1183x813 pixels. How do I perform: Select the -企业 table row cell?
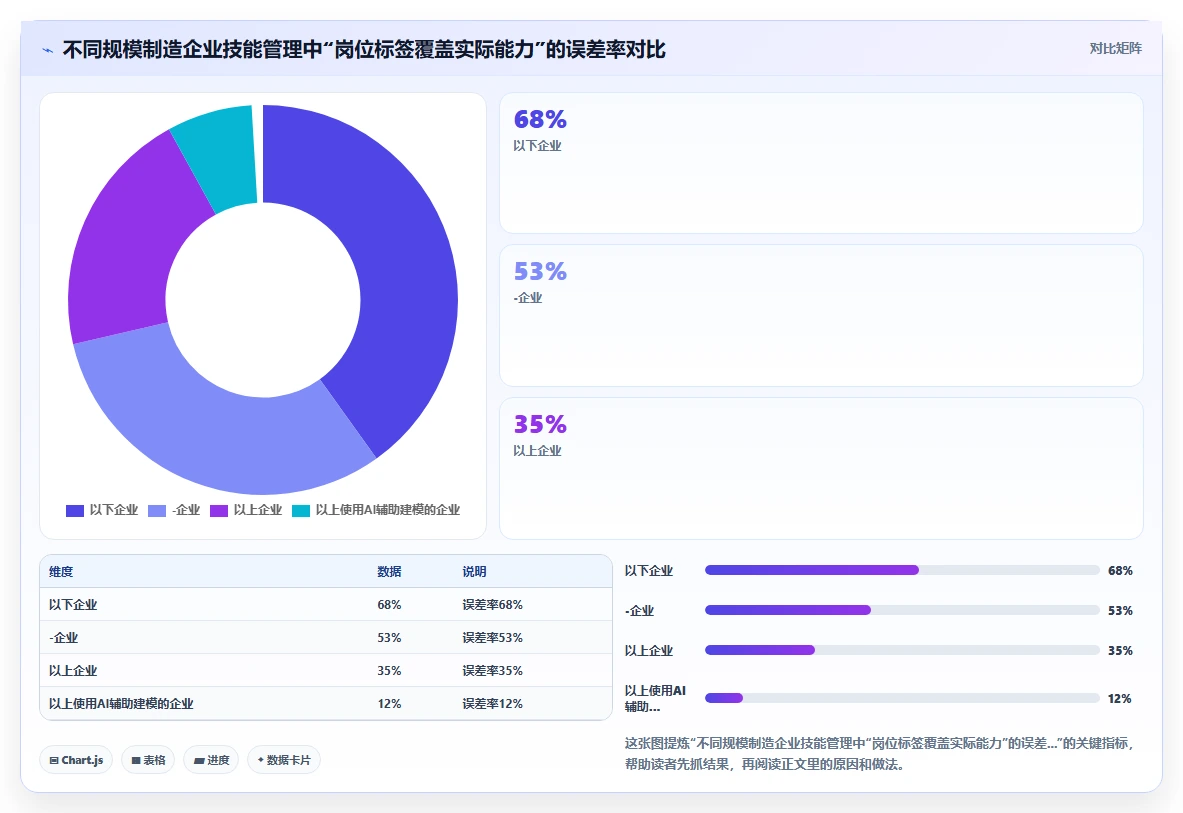[x=63, y=638]
